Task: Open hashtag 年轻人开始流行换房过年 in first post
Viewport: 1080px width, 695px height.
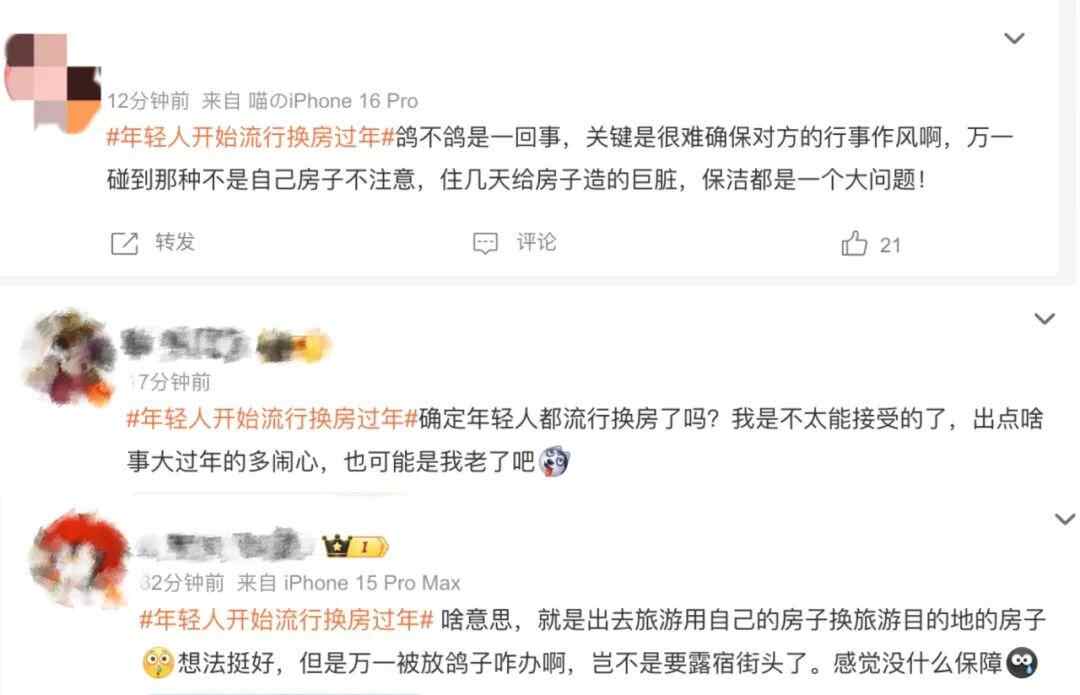Action: (x=251, y=138)
